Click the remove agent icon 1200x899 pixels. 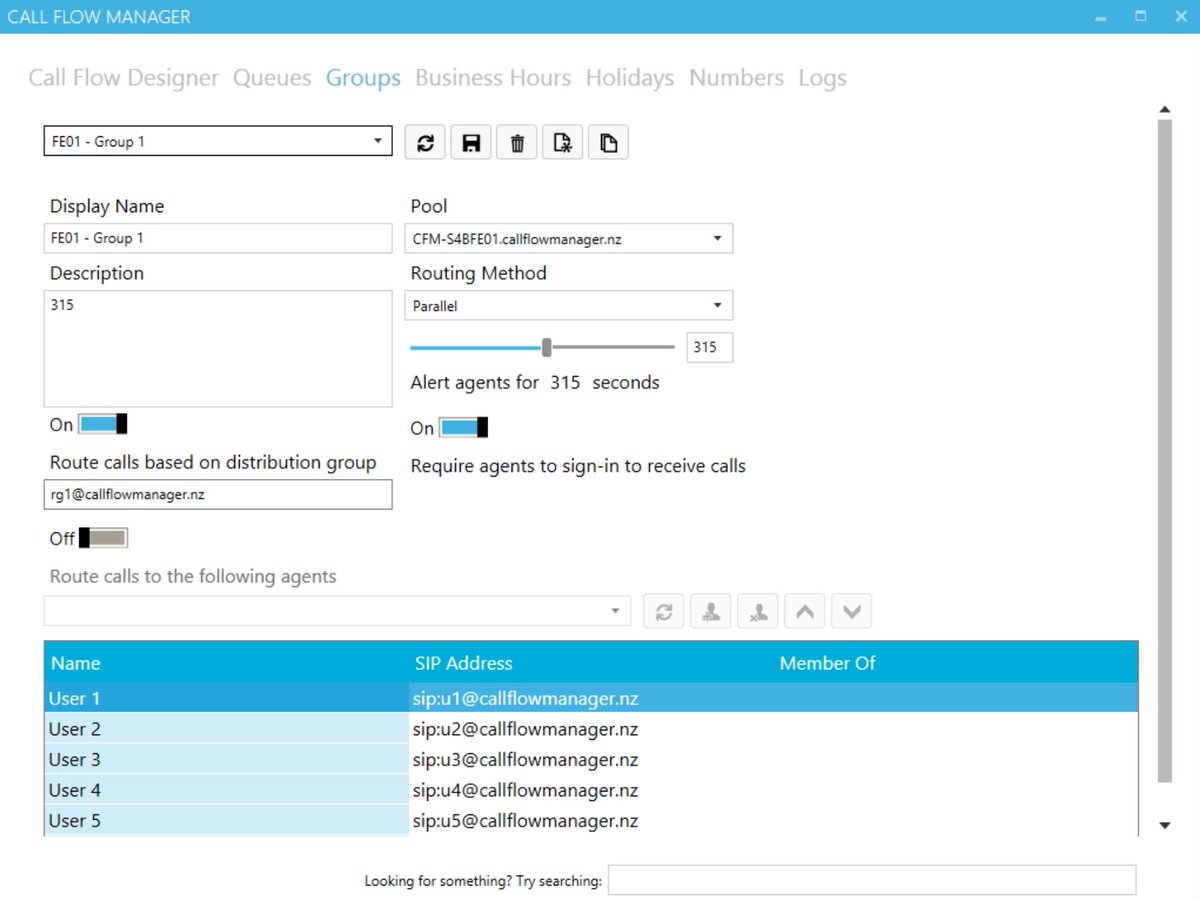(758, 611)
